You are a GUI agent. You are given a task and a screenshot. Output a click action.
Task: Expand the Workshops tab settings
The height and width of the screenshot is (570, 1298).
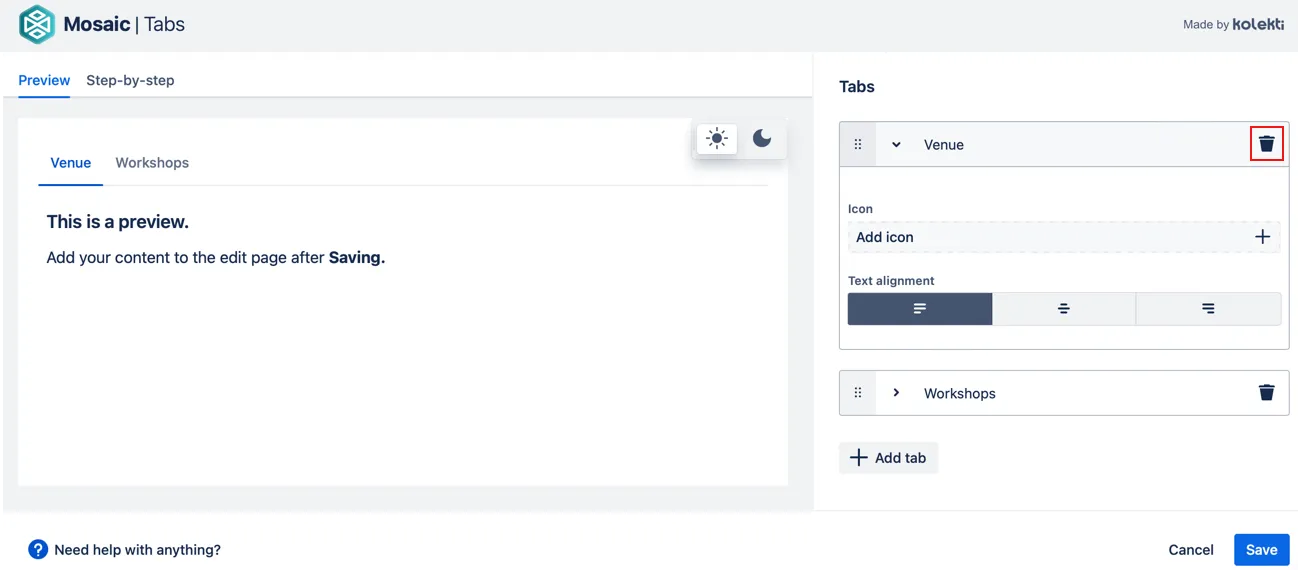point(896,393)
